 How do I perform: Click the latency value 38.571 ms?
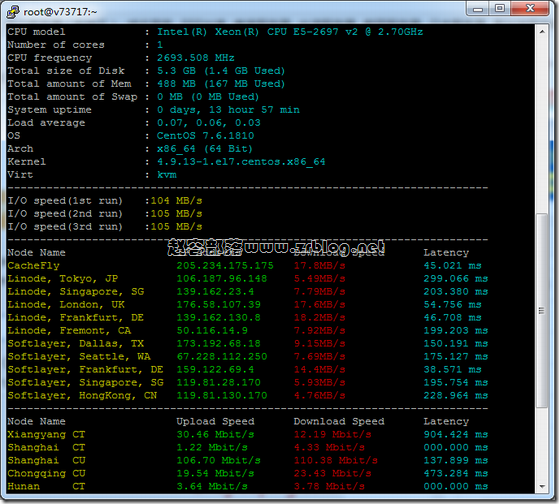click(452, 370)
